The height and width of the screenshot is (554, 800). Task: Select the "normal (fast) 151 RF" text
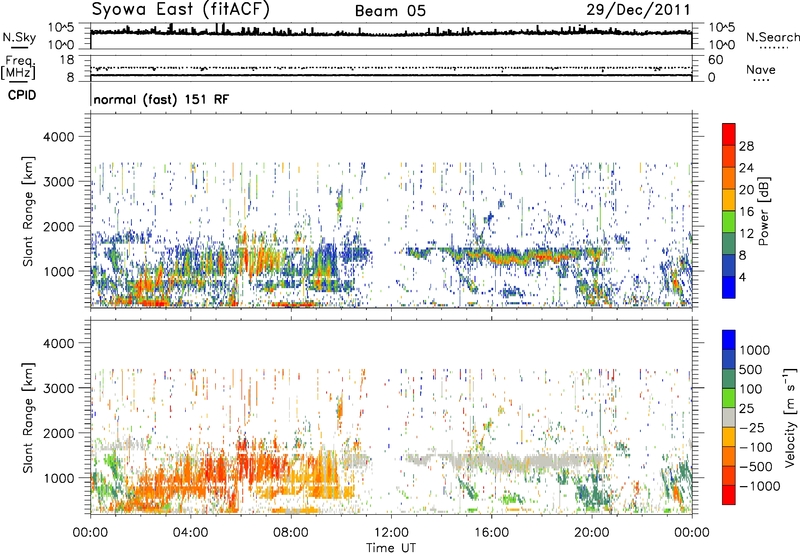point(161,99)
